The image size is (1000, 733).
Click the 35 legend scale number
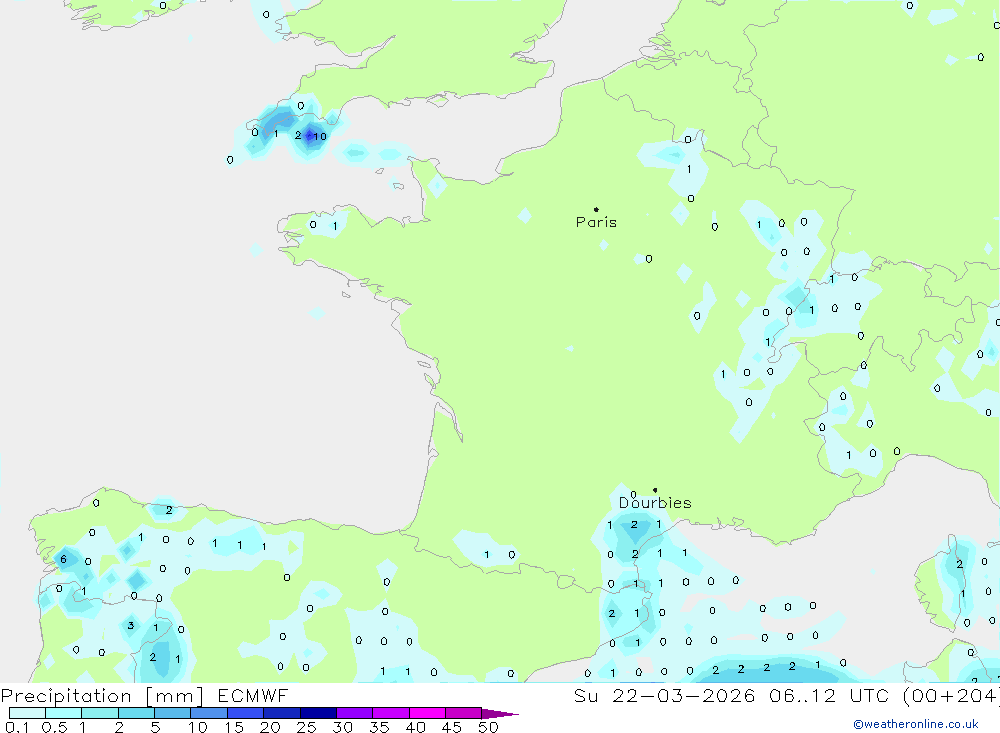pos(379,727)
